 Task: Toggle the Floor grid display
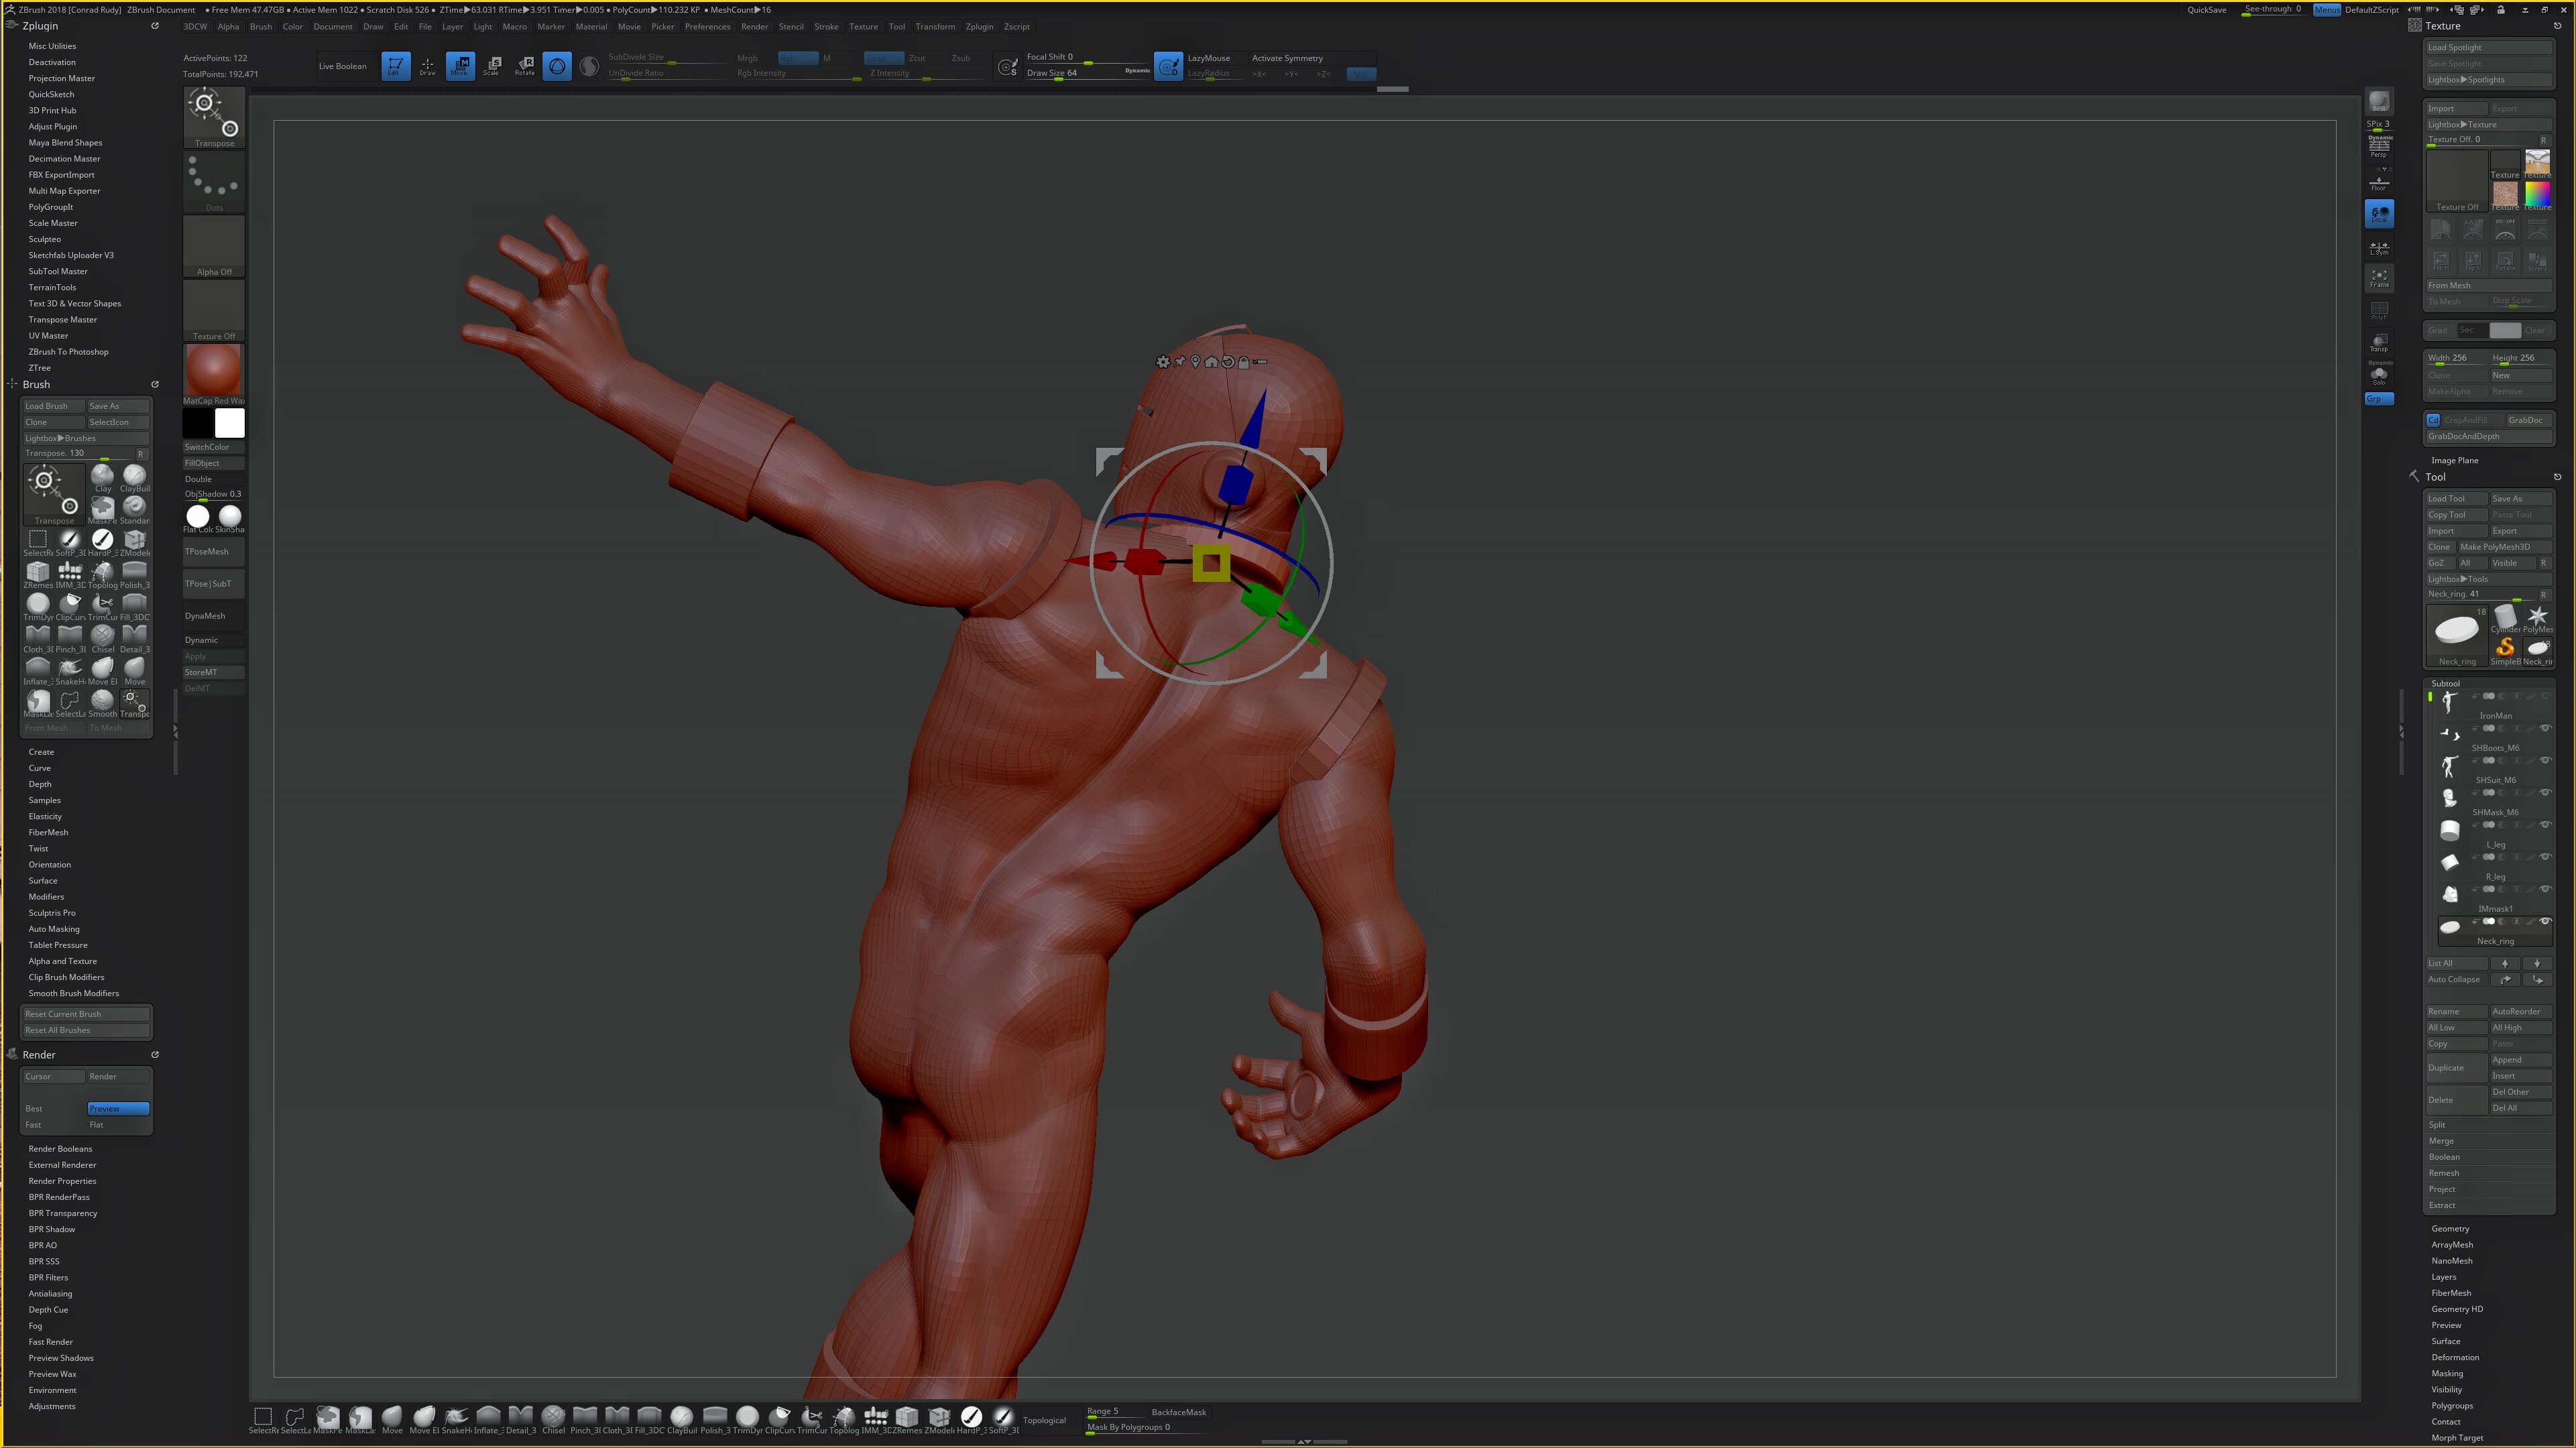pyautogui.click(x=2379, y=182)
